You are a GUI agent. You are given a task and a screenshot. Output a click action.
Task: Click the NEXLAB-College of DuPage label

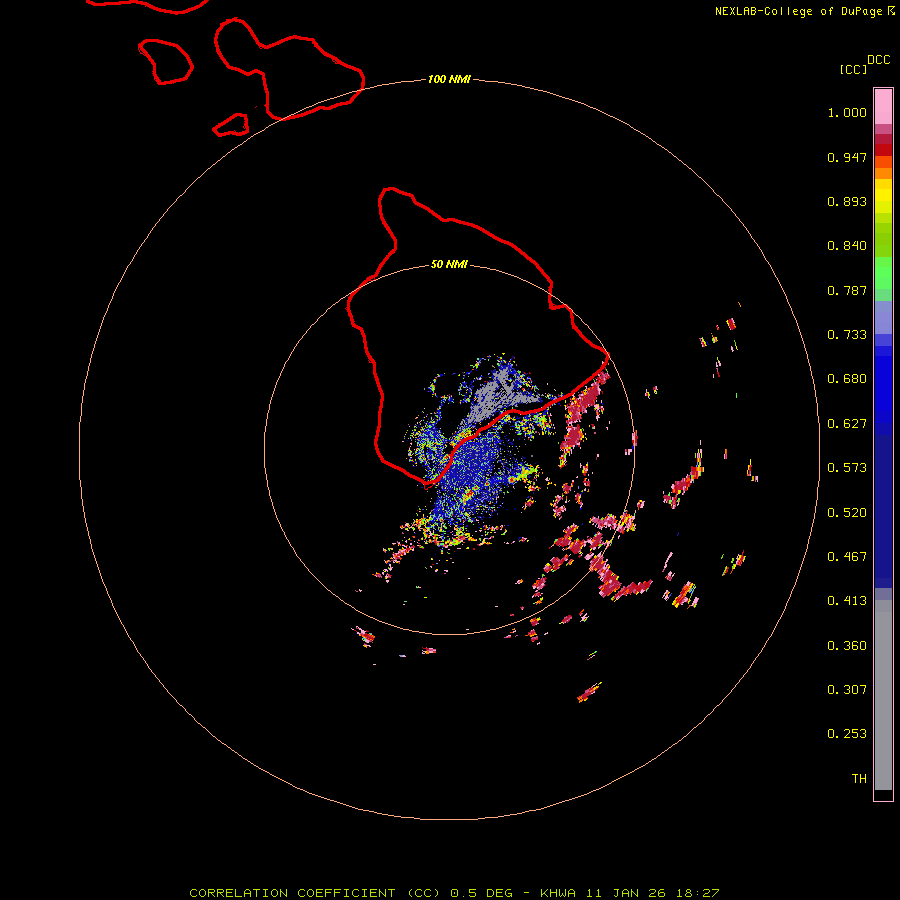(x=804, y=11)
